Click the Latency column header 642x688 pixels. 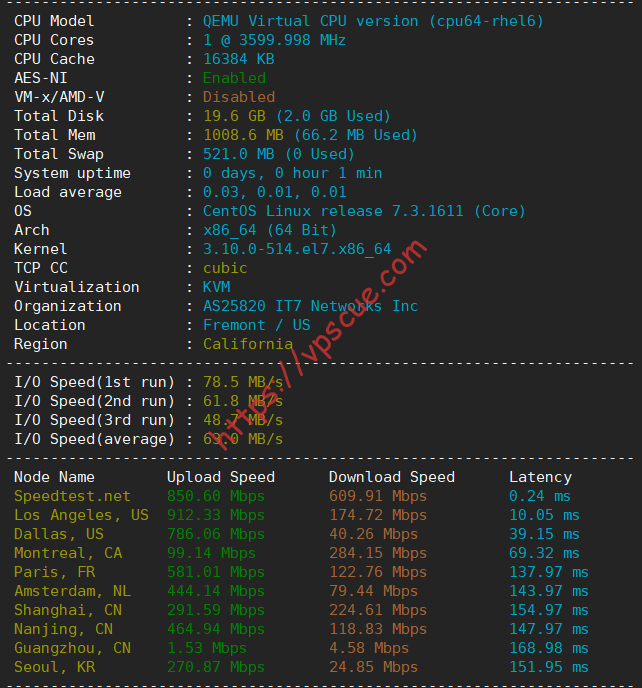point(541,477)
